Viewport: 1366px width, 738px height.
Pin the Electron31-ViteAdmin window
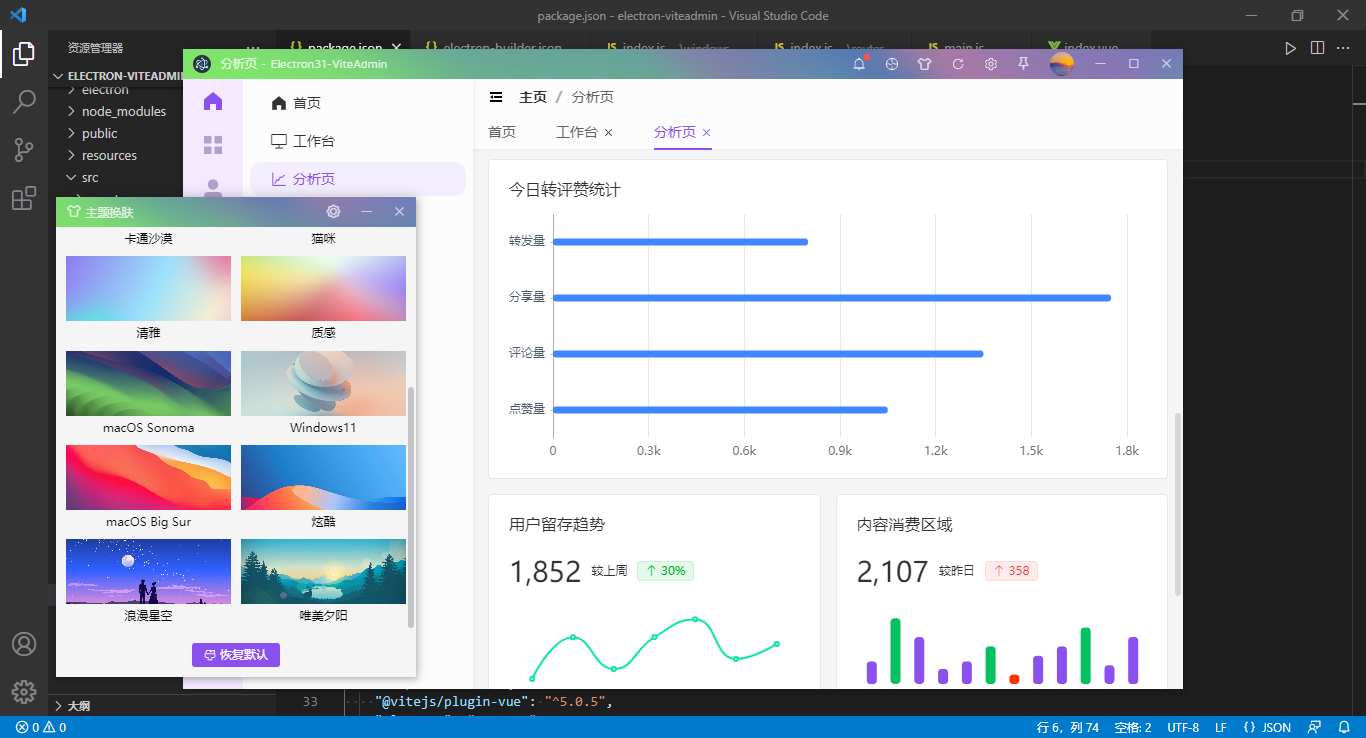[1023, 63]
